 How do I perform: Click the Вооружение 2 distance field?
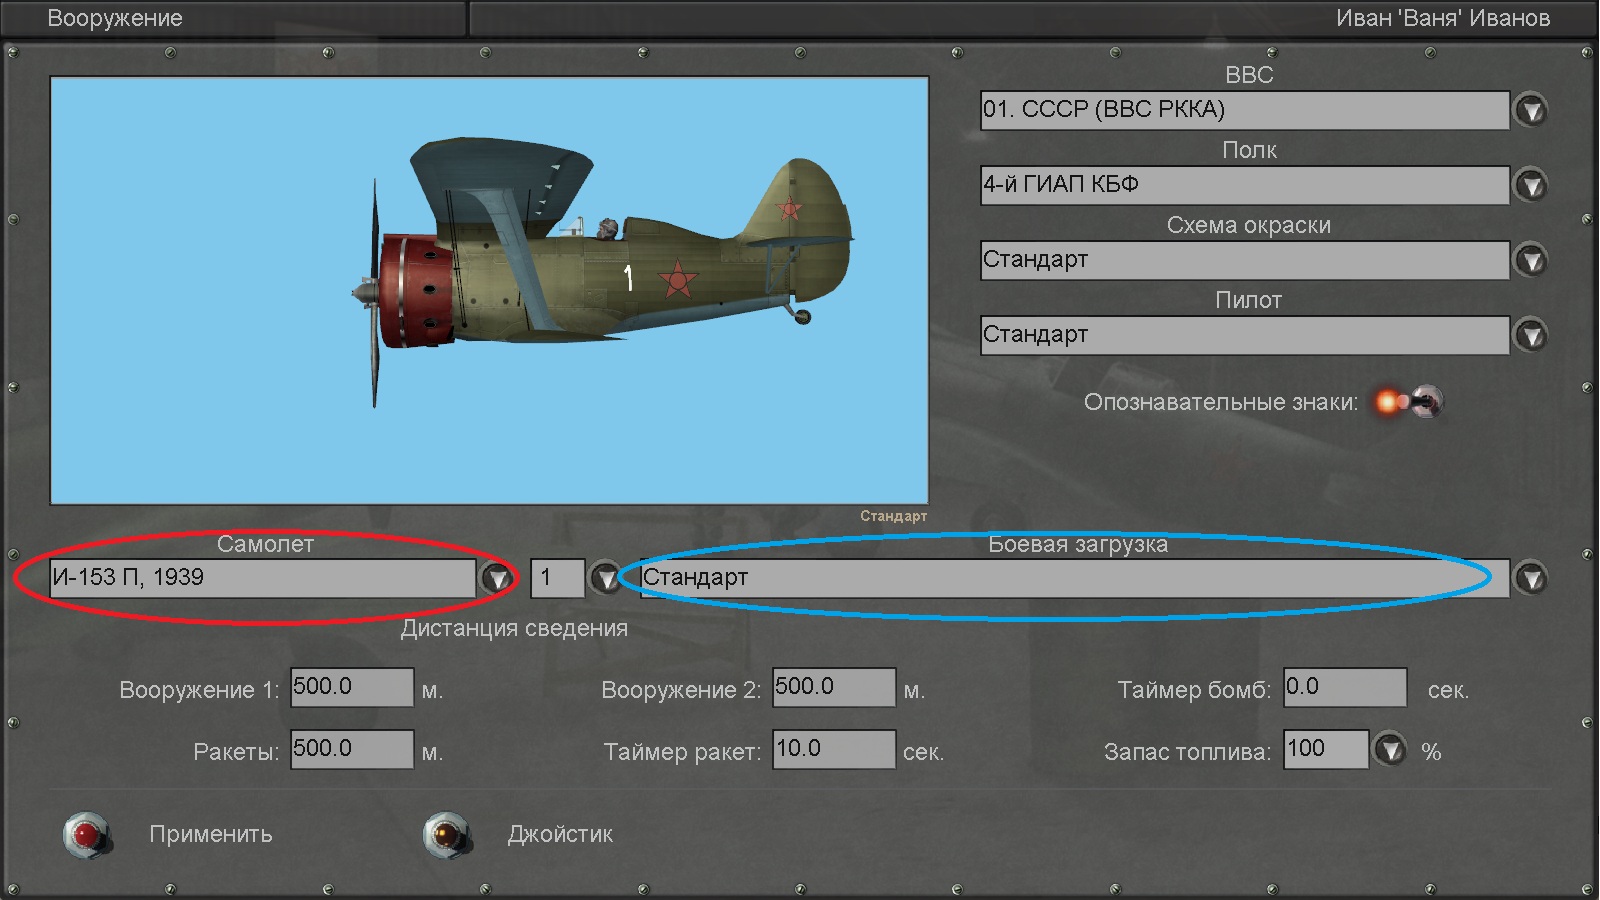point(833,687)
